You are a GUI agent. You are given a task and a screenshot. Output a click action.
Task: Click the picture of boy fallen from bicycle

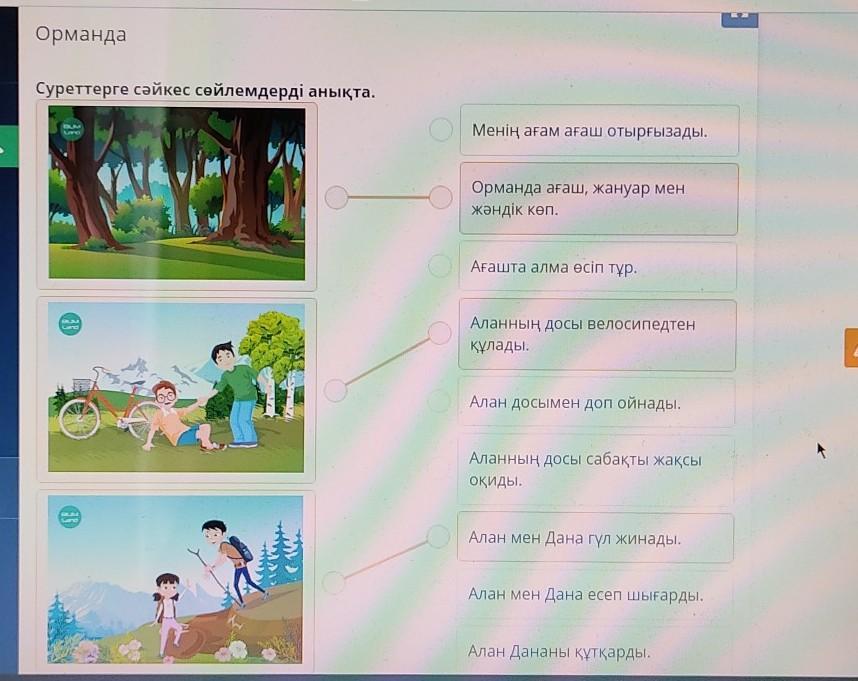pos(176,387)
